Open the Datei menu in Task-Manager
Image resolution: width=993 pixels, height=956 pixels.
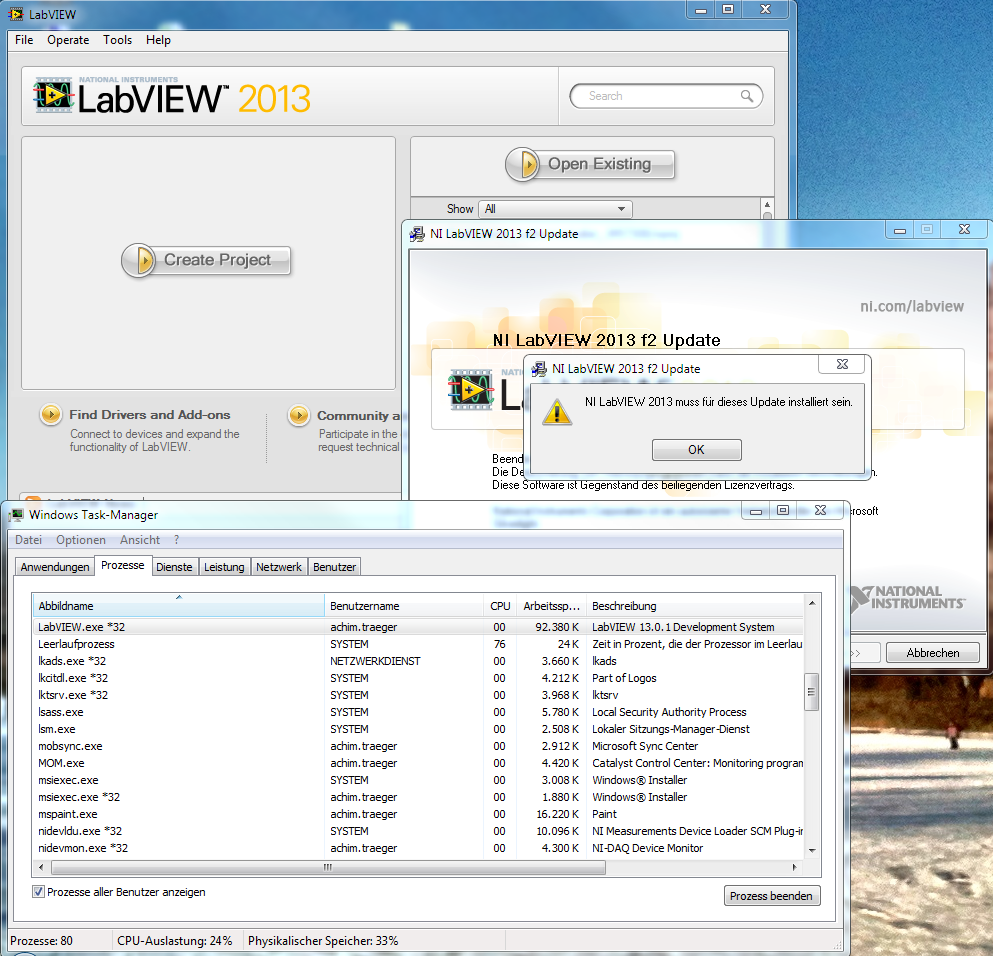coord(28,540)
